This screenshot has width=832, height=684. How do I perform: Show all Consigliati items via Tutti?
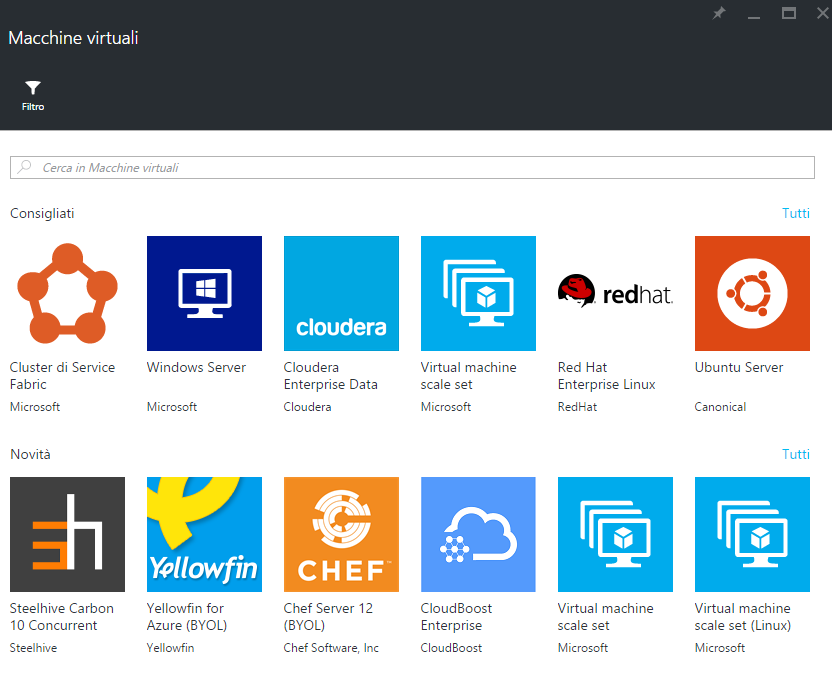[x=795, y=213]
